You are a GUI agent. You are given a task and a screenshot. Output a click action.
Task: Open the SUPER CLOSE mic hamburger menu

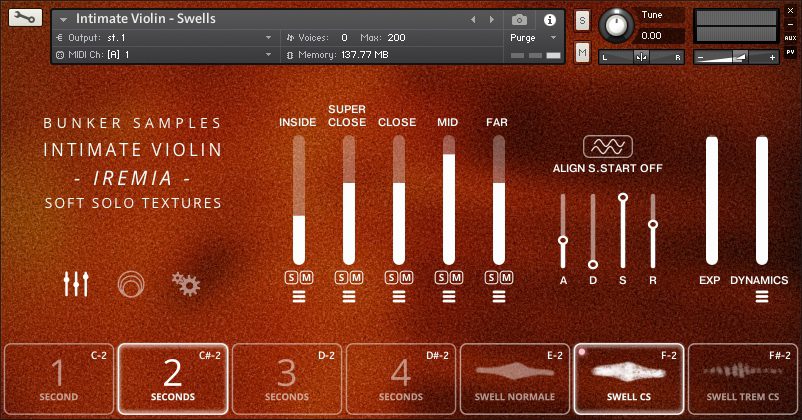(x=349, y=296)
